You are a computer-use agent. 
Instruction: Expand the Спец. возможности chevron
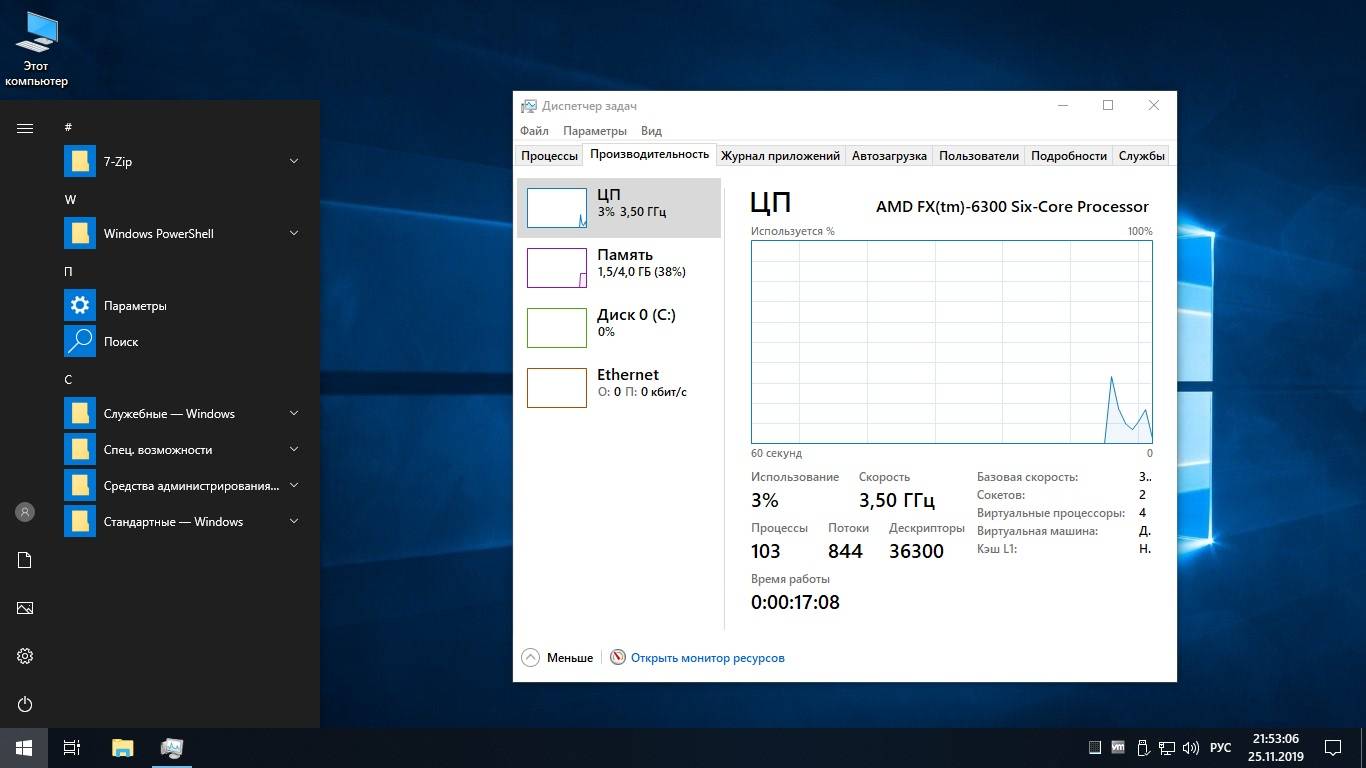click(294, 449)
